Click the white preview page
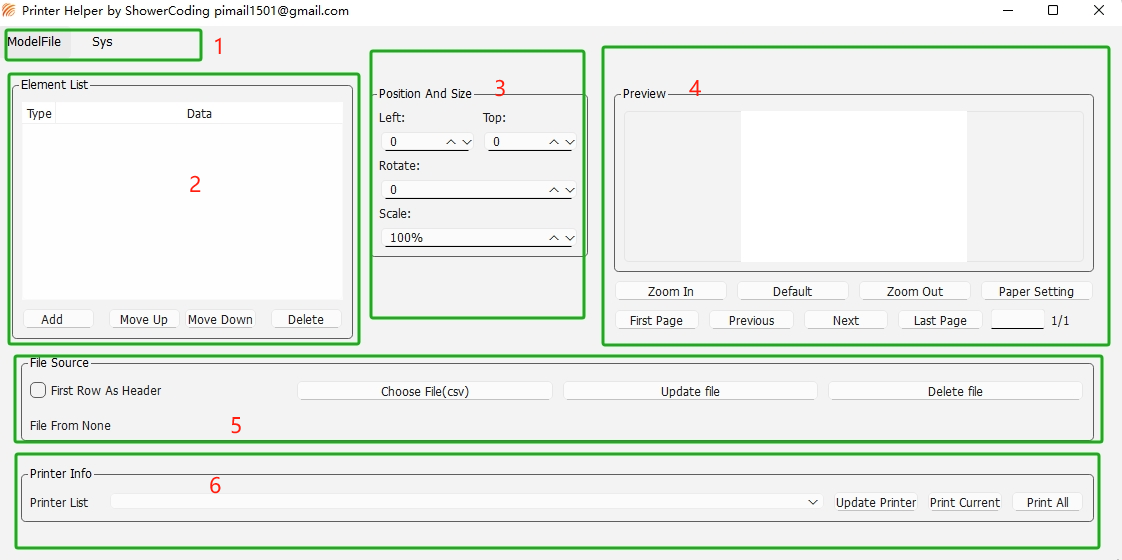This screenshot has height=560, width=1122. click(854, 187)
